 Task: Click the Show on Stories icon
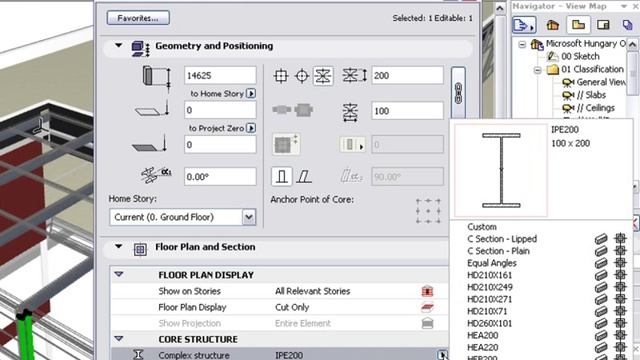427,291
